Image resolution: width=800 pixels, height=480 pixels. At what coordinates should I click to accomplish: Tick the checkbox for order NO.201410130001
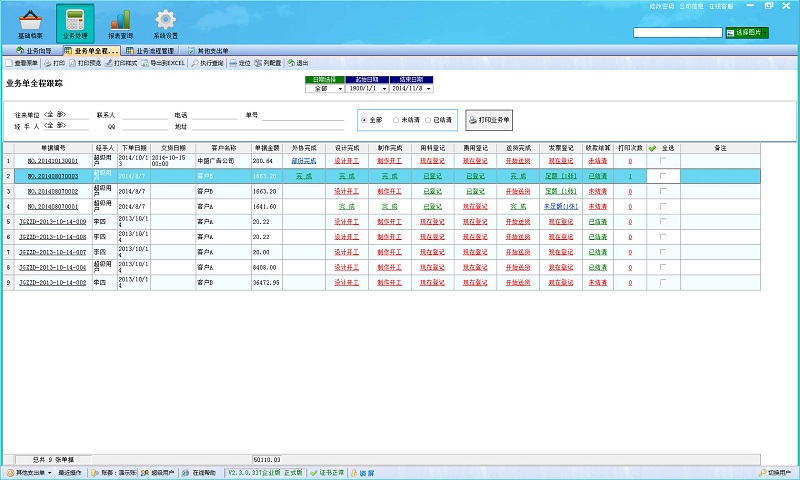(662, 160)
